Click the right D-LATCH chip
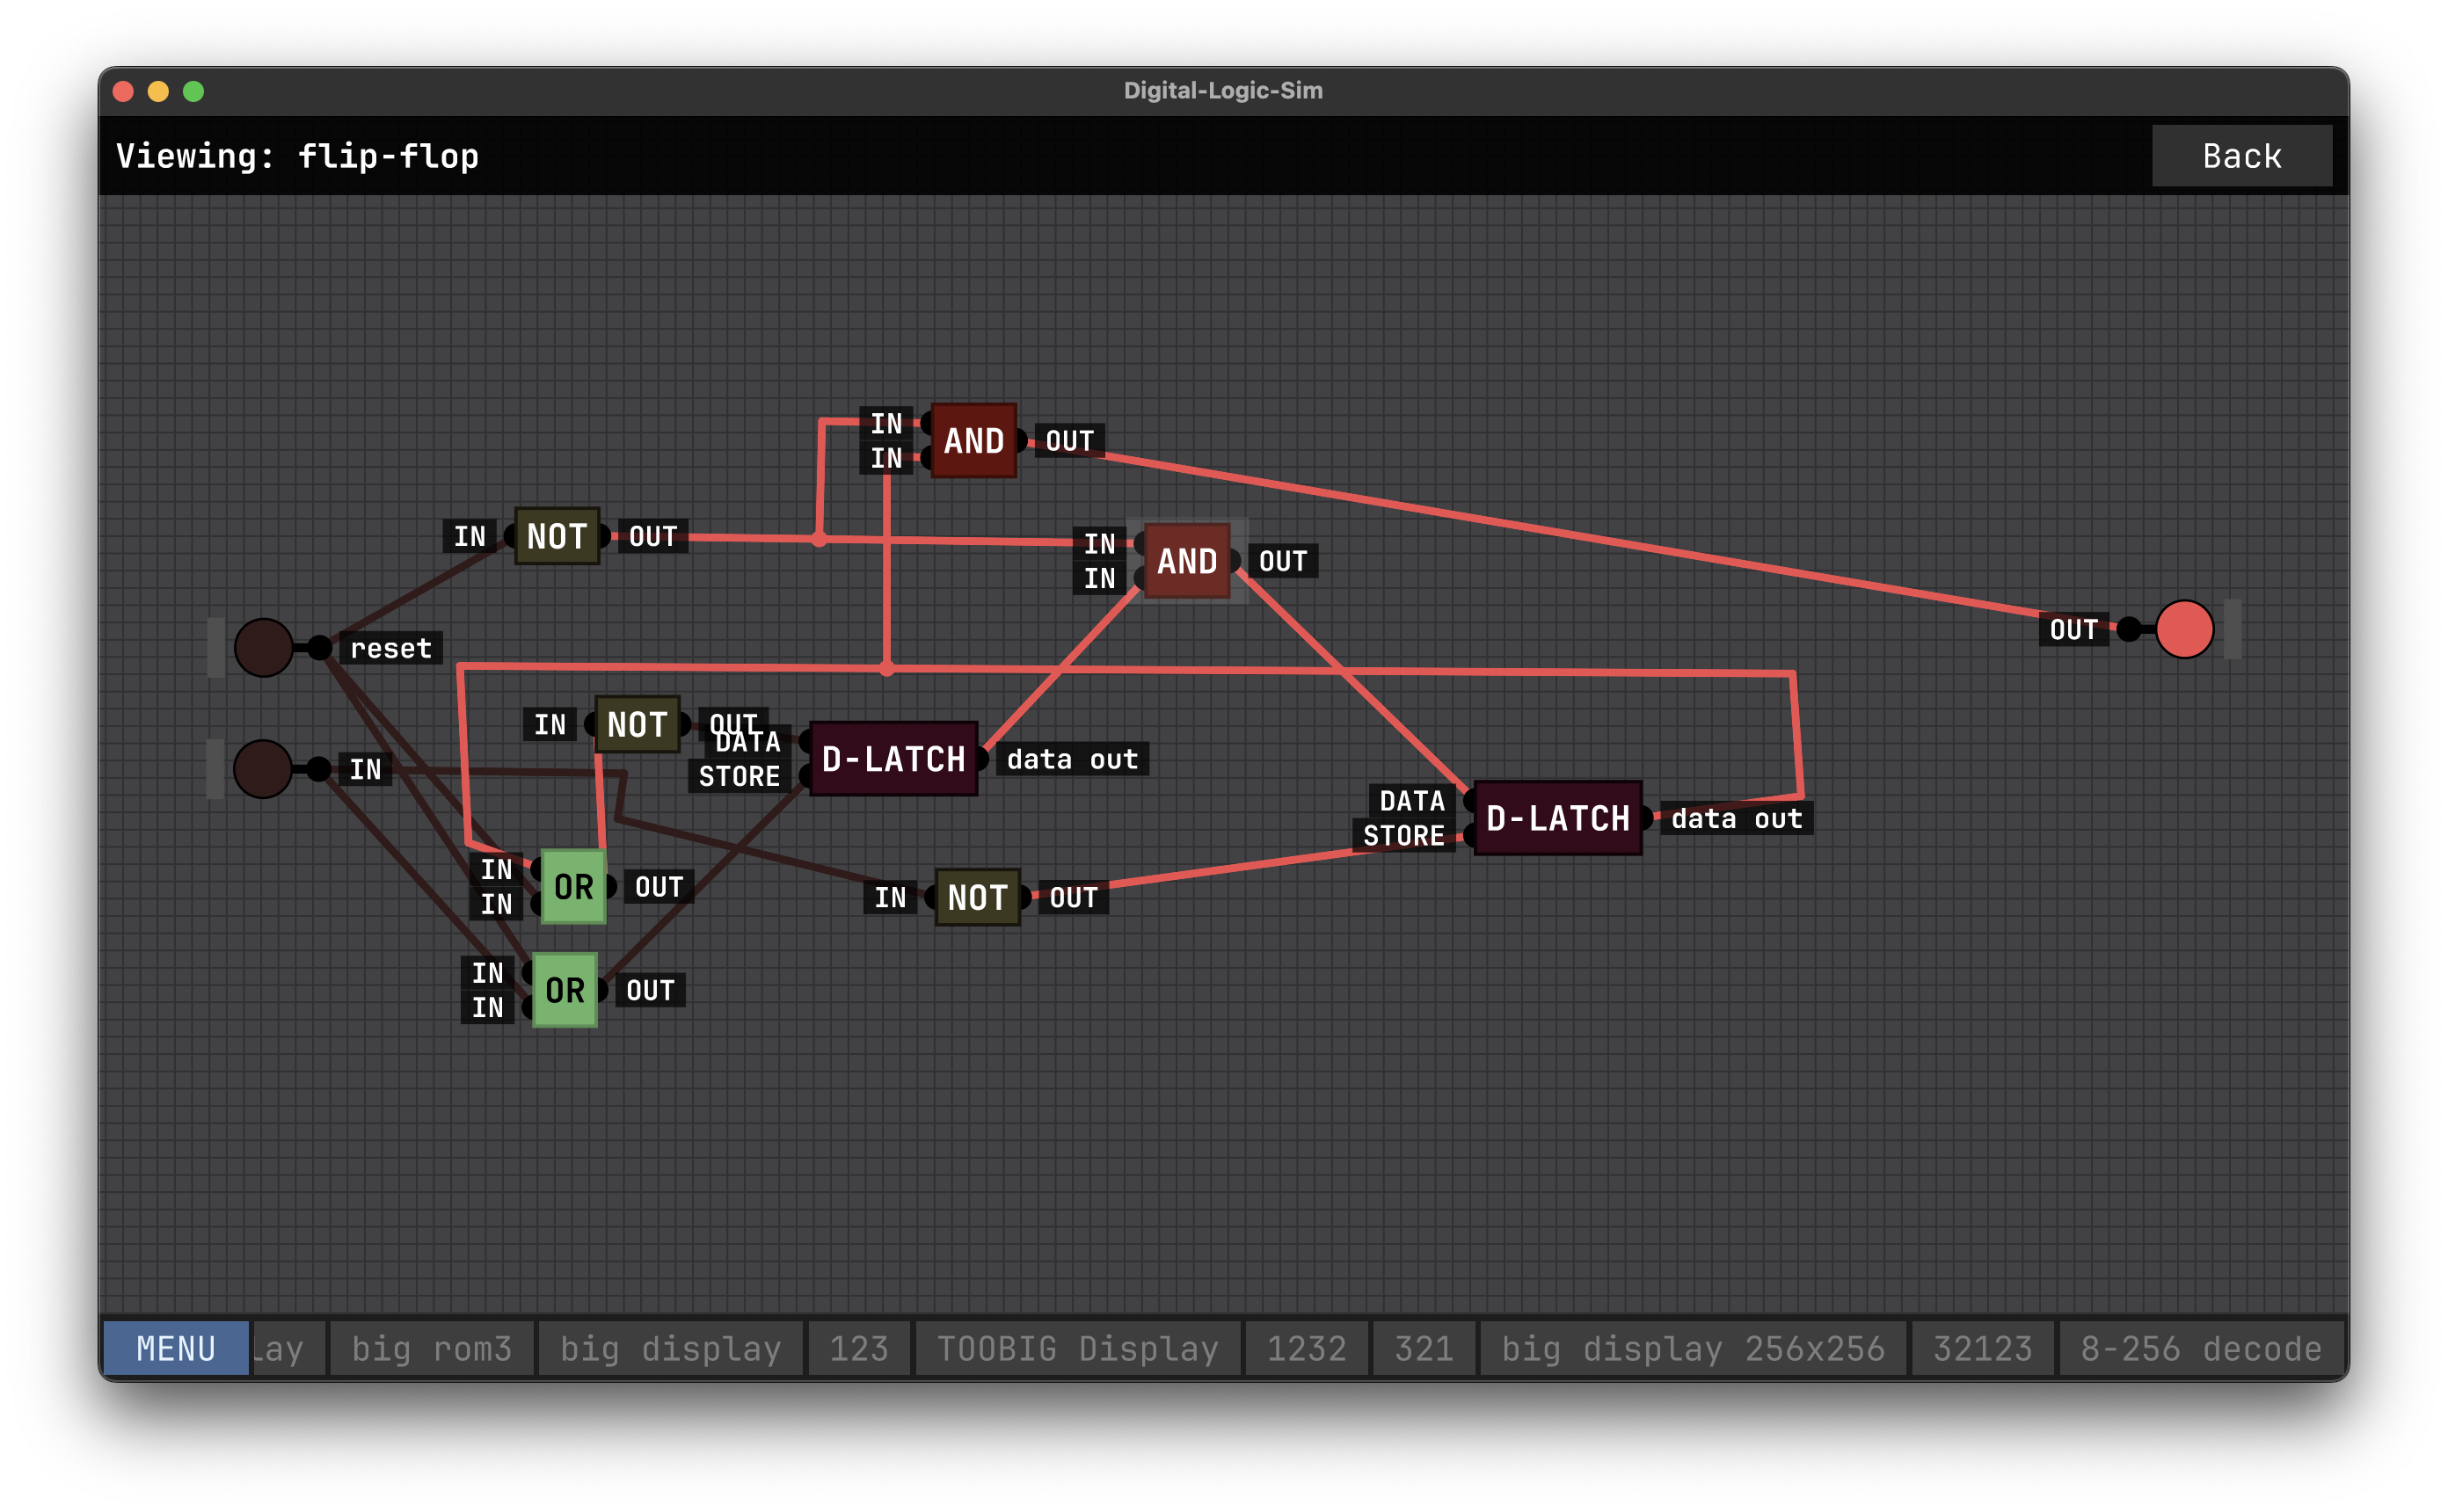2448x1512 pixels. pos(1557,818)
